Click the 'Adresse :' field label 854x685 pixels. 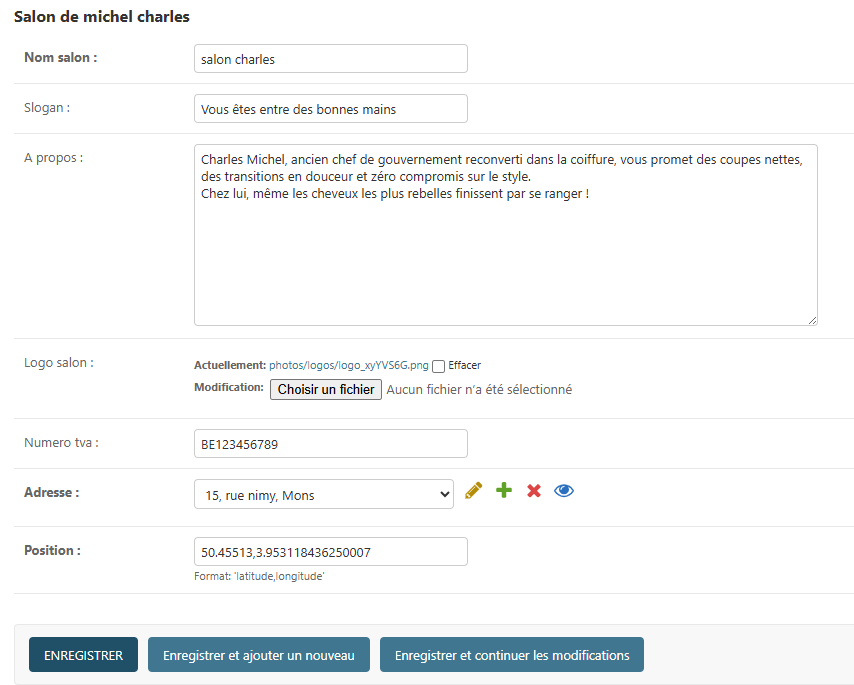click(x=52, y=493)
